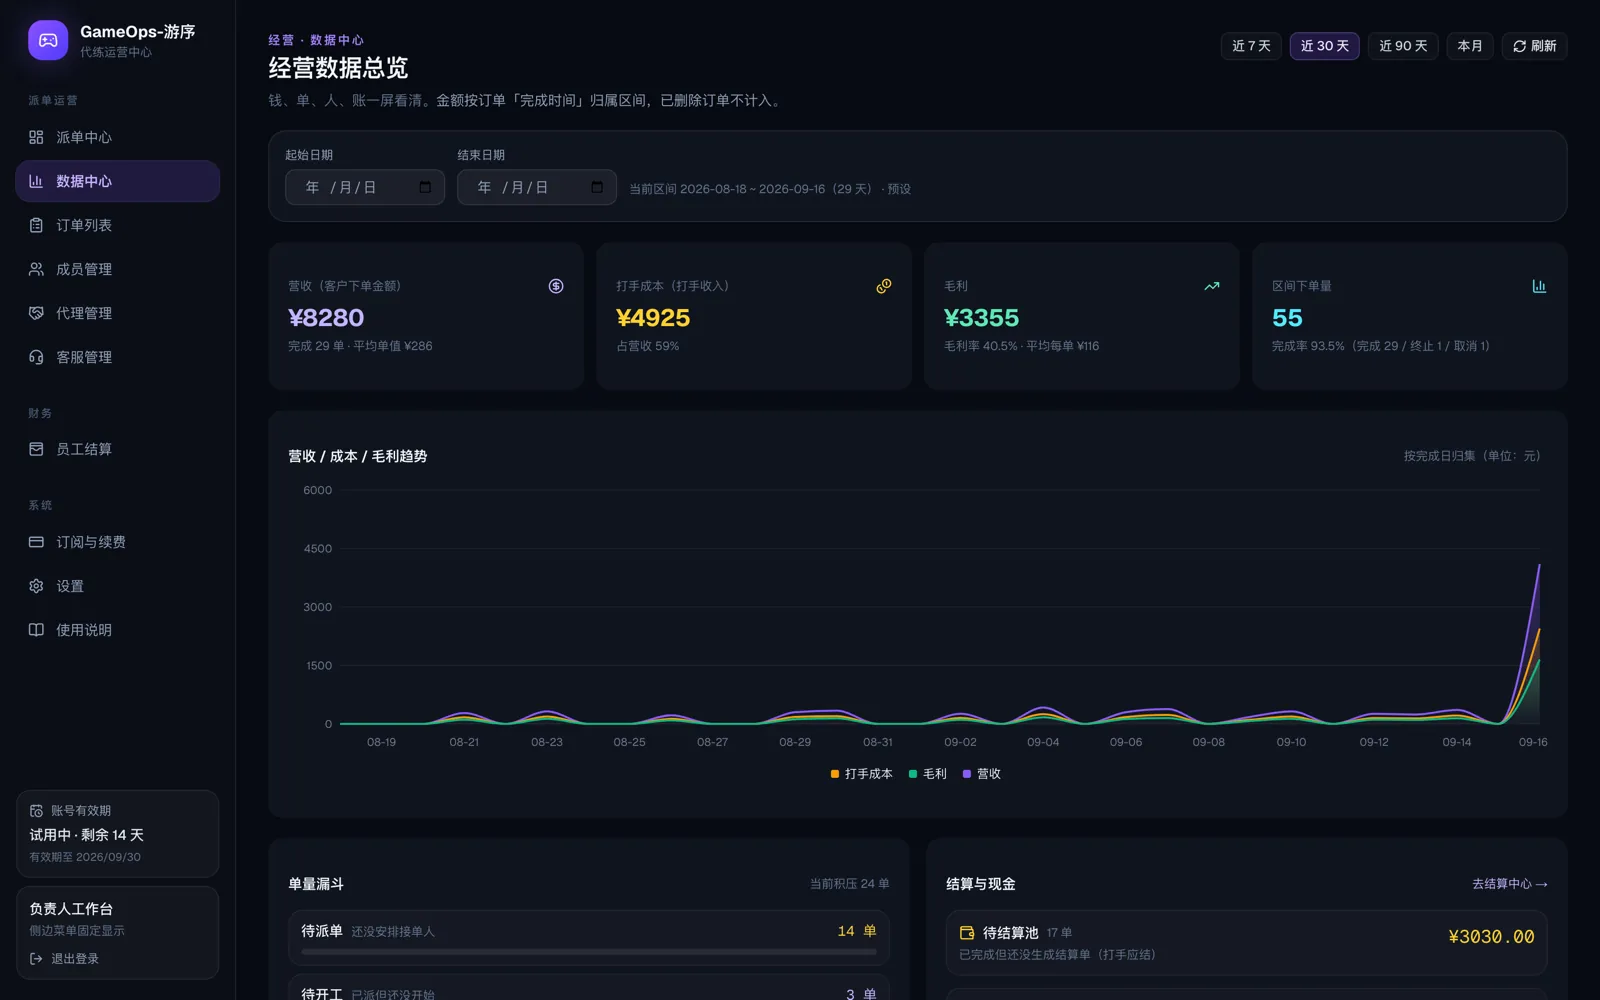Screen dimensions: 1600x1000
Task: Open 客服管理 from the sidebar
Action: point(117,357)
